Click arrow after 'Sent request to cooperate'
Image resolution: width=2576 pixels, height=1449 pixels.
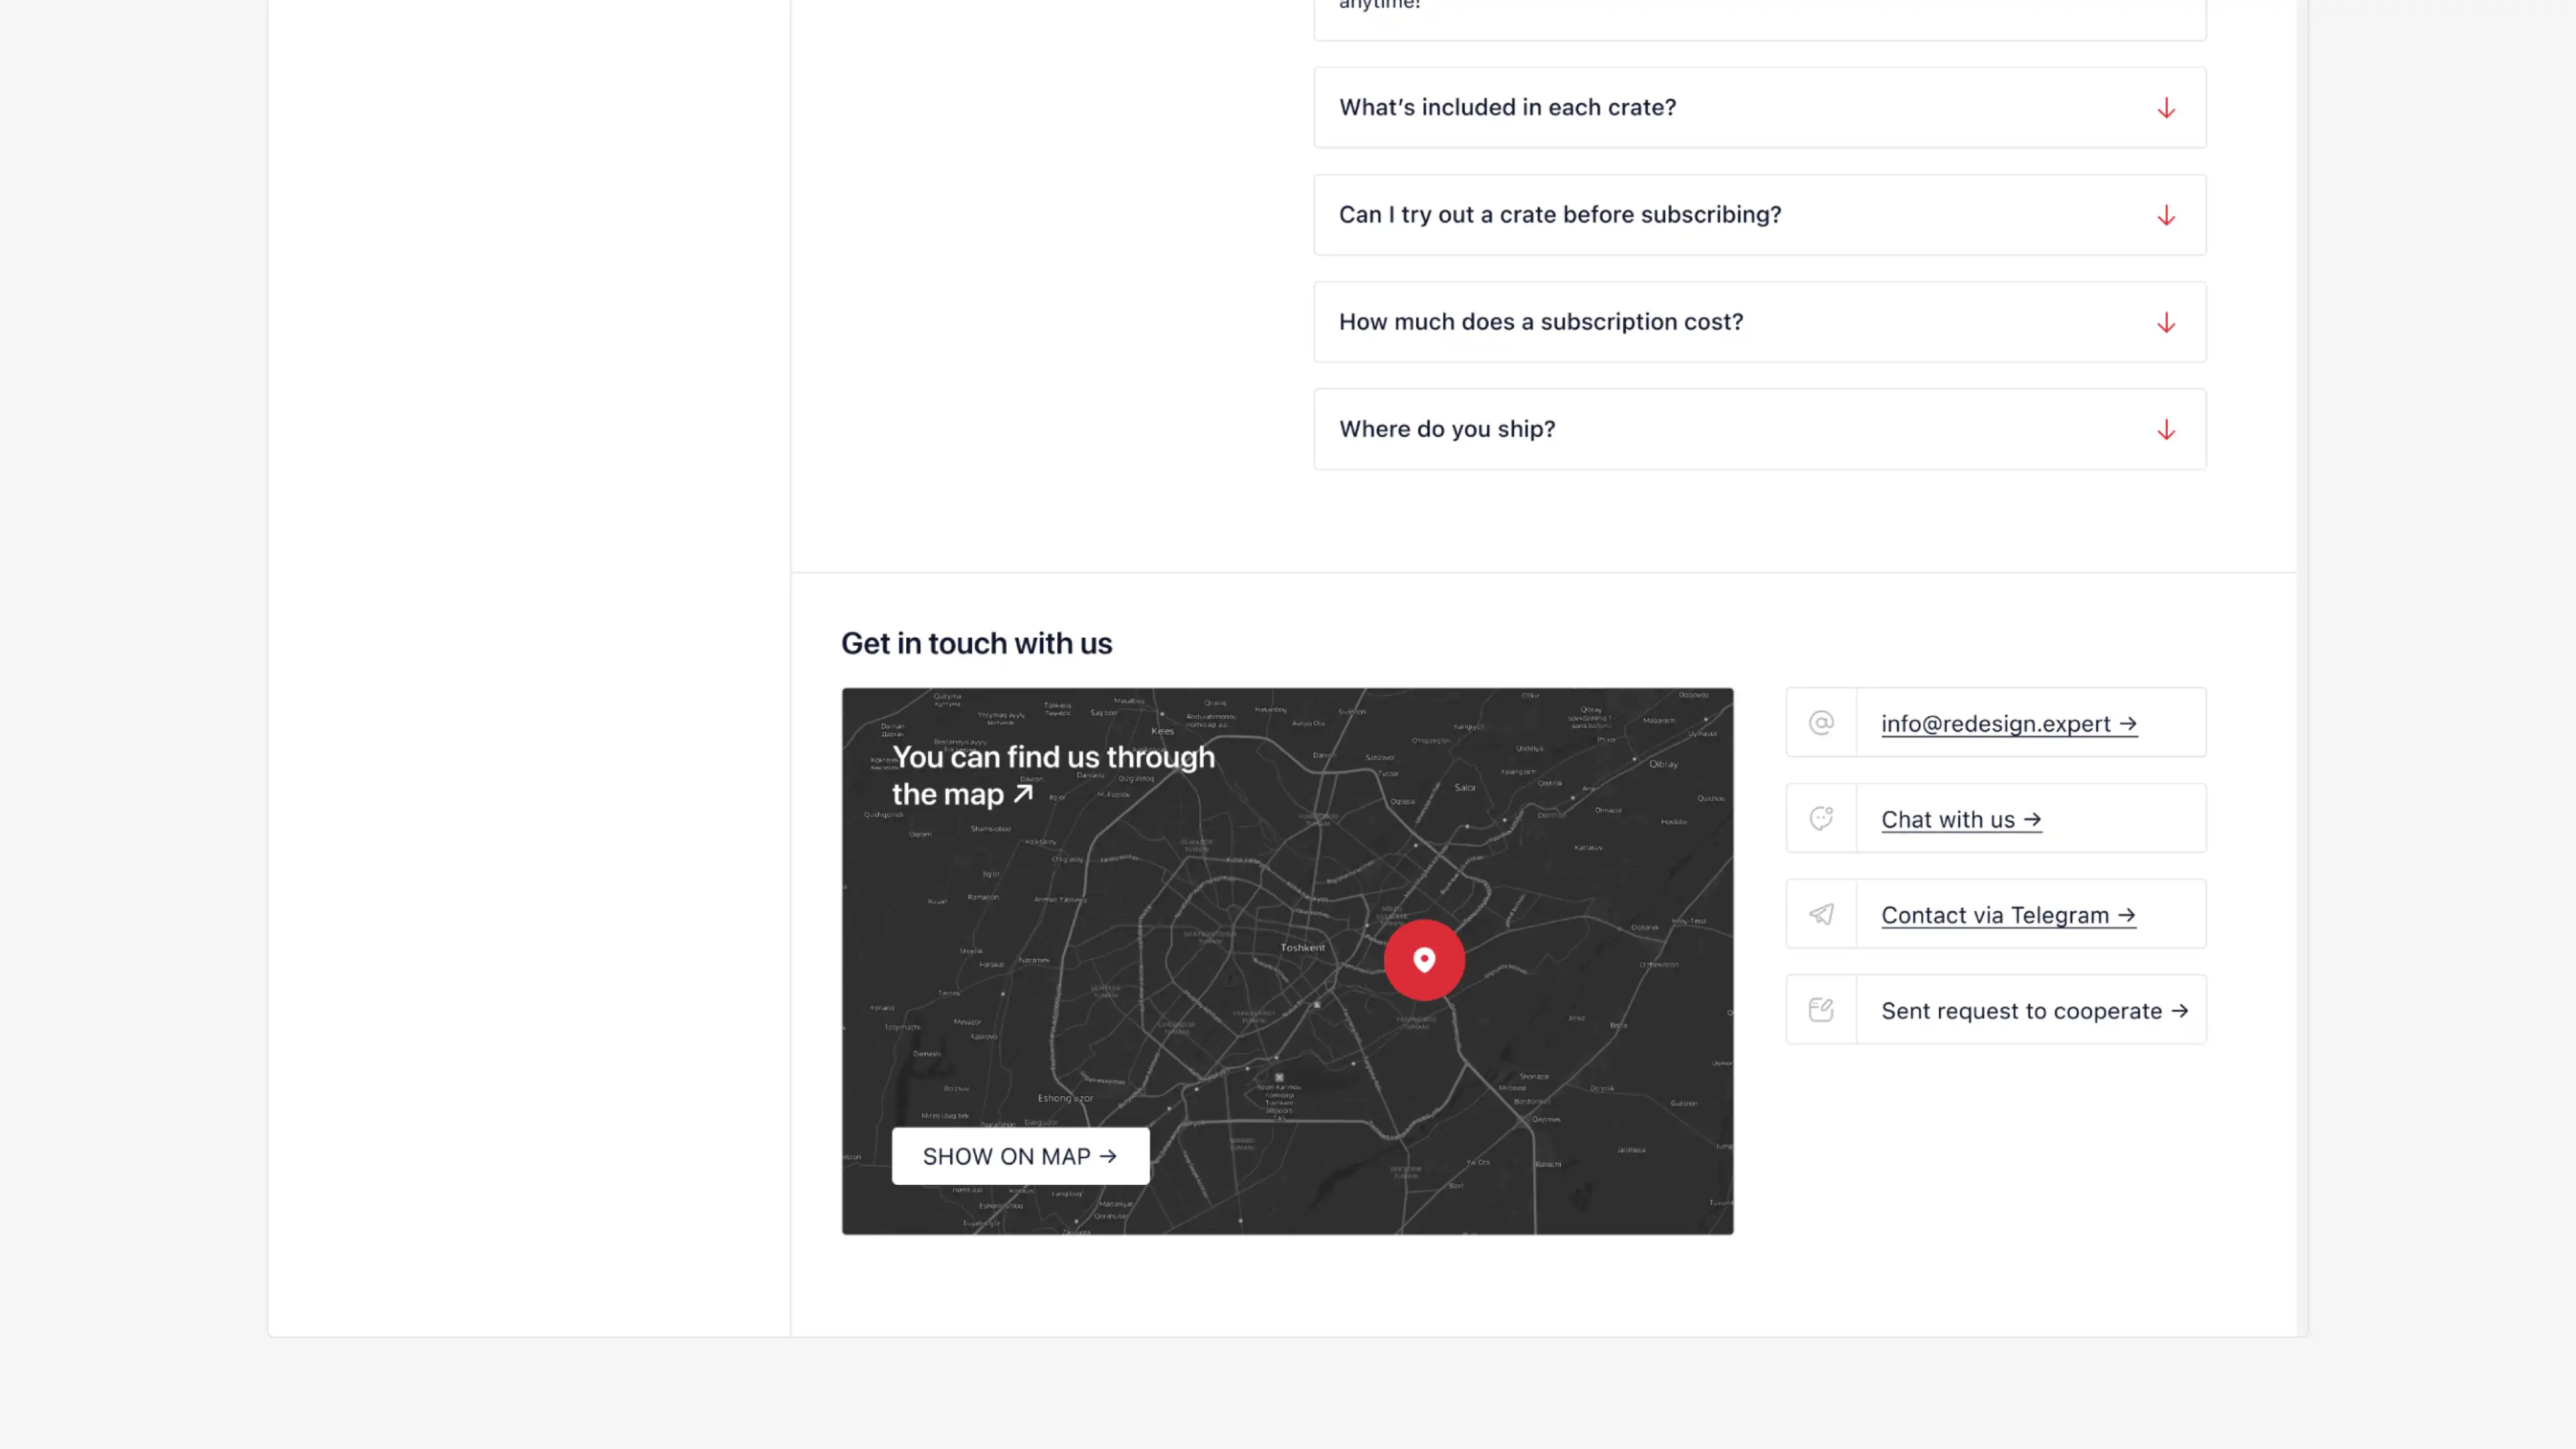(x=2180, y=1011)
